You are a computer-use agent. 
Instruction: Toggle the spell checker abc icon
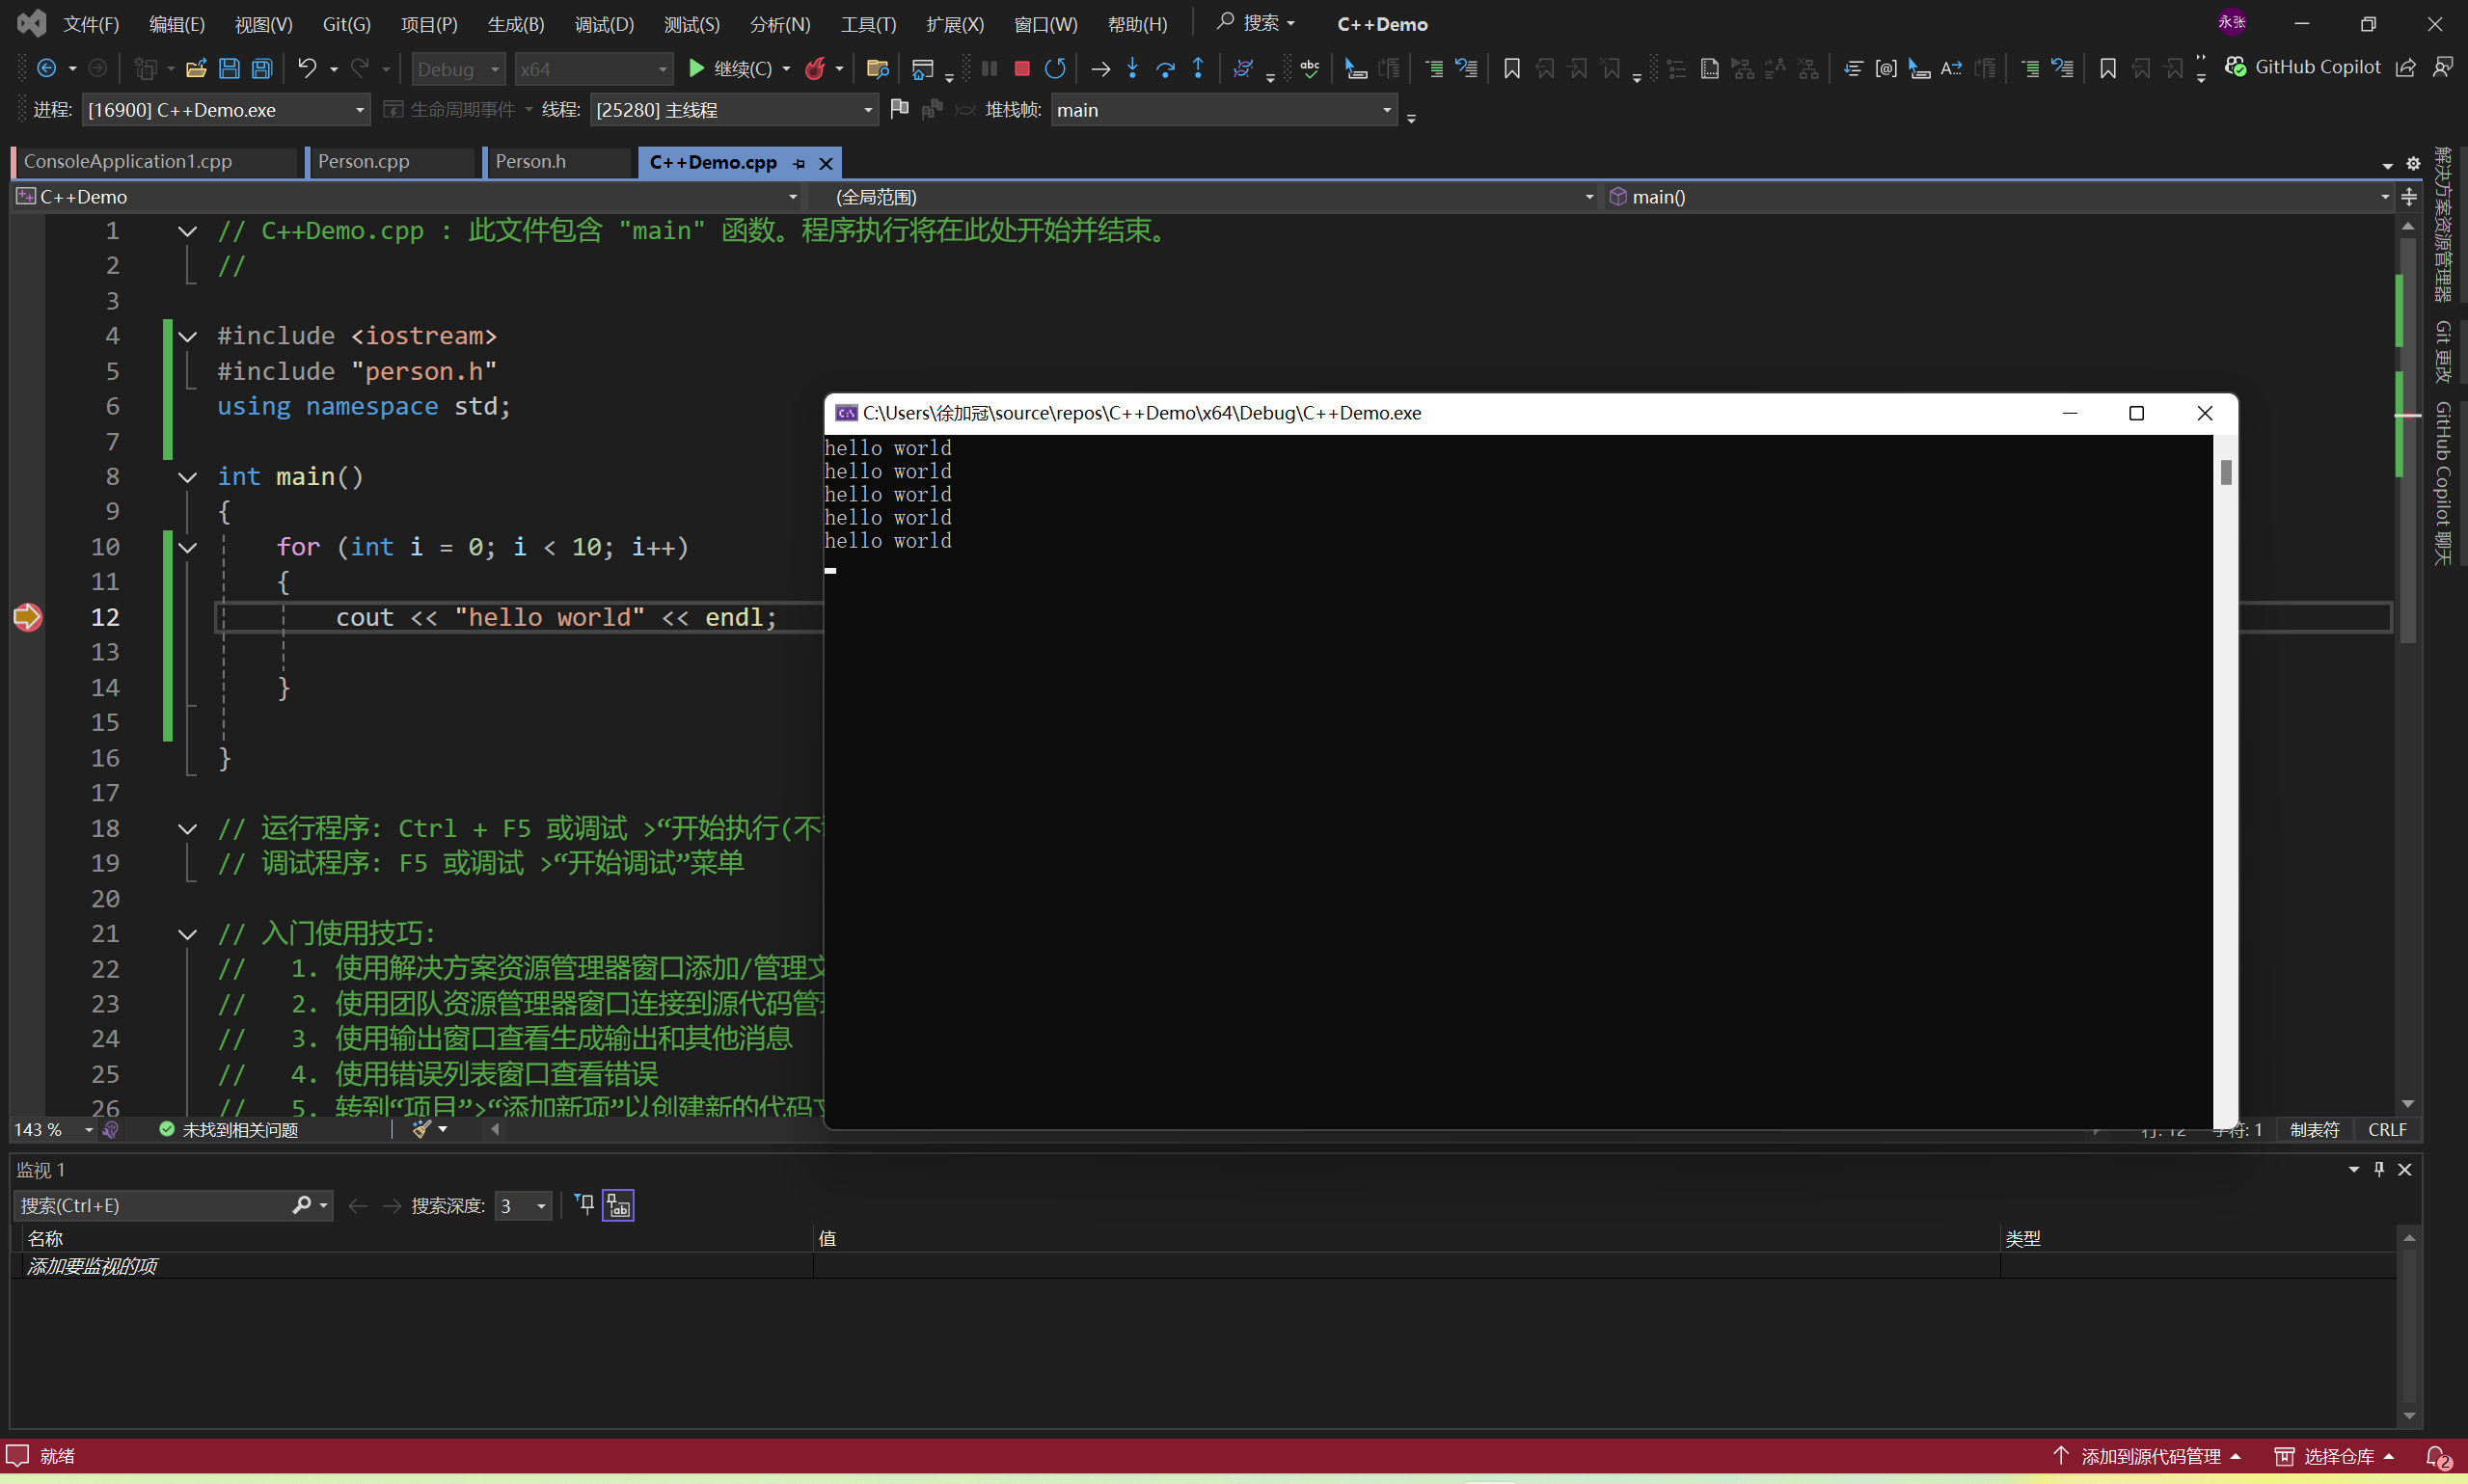click(1309, 68)
